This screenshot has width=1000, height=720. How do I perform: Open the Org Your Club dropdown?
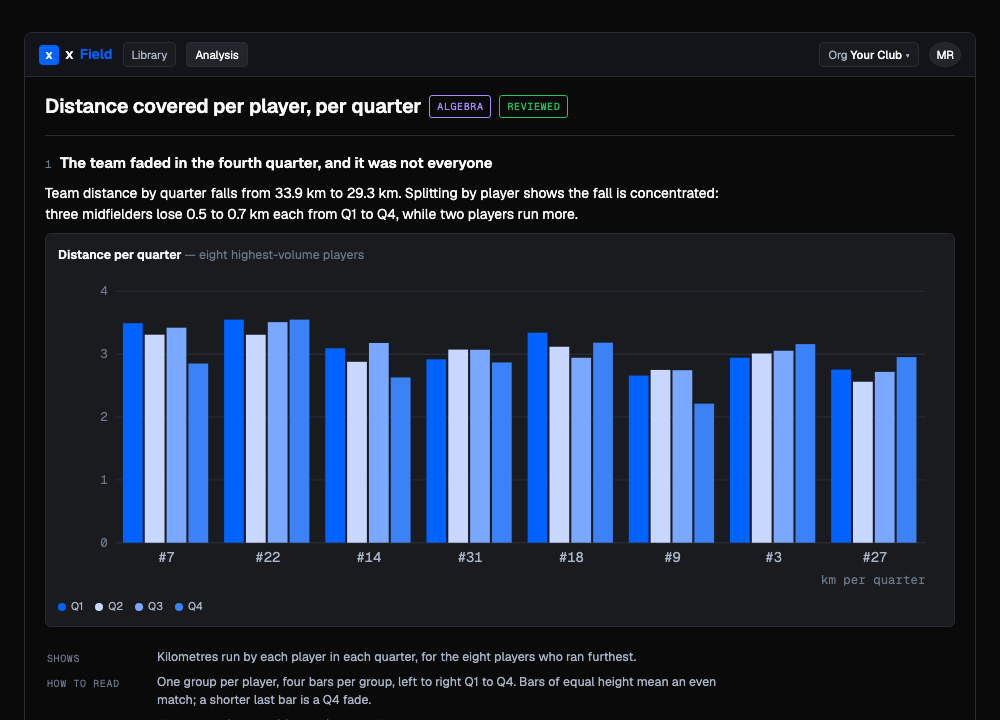869,55
